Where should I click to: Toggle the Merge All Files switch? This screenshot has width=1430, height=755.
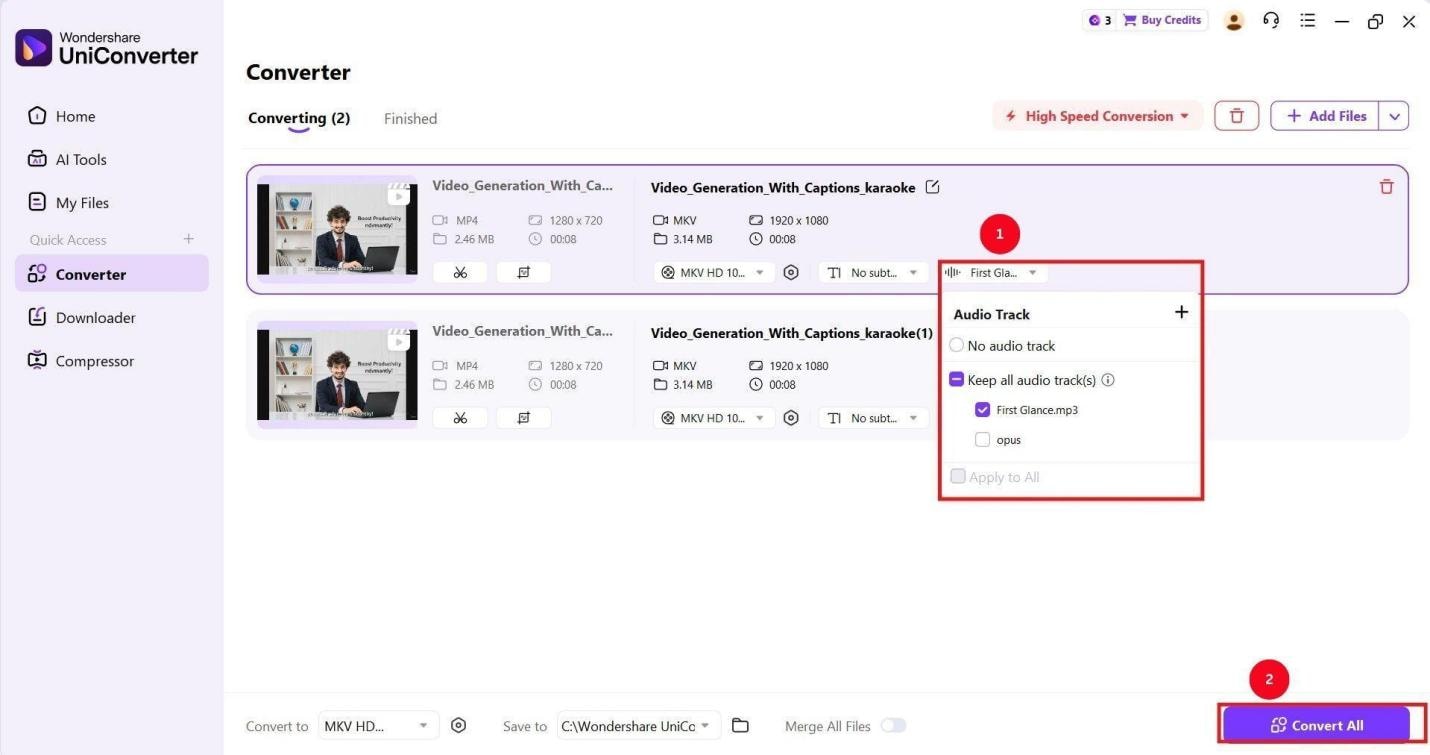click(893, 725)
